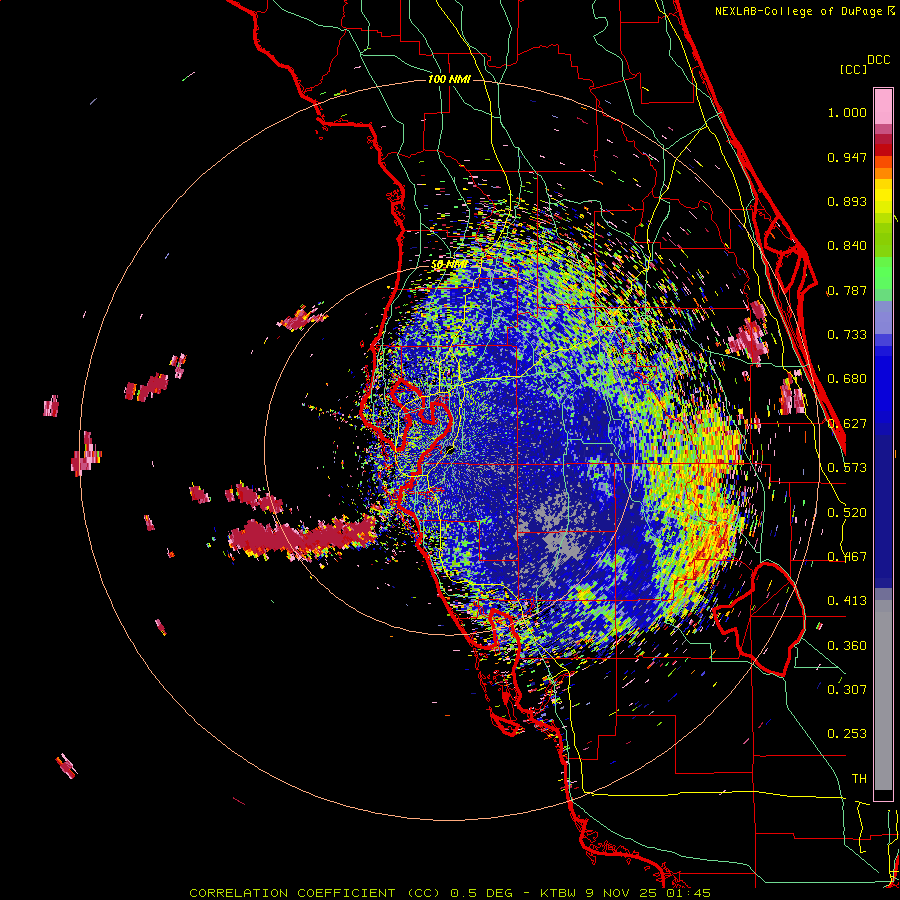Pick the pink band atop the color bar

pos(883,107)
